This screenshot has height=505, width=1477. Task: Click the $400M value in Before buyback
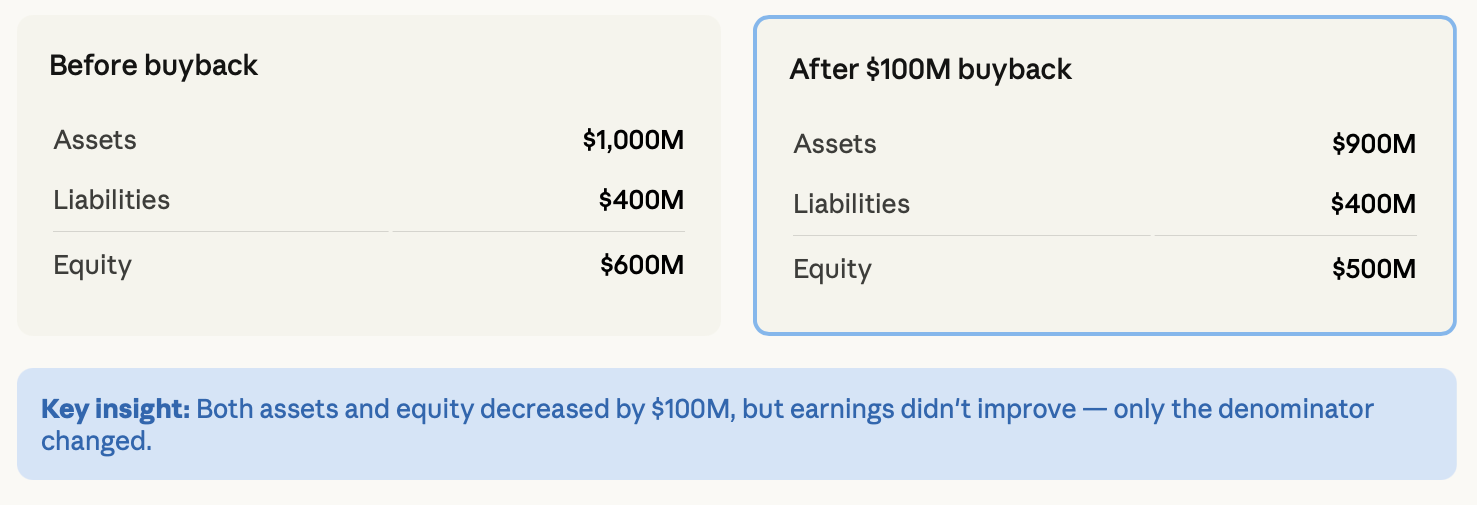coord(641,200)
